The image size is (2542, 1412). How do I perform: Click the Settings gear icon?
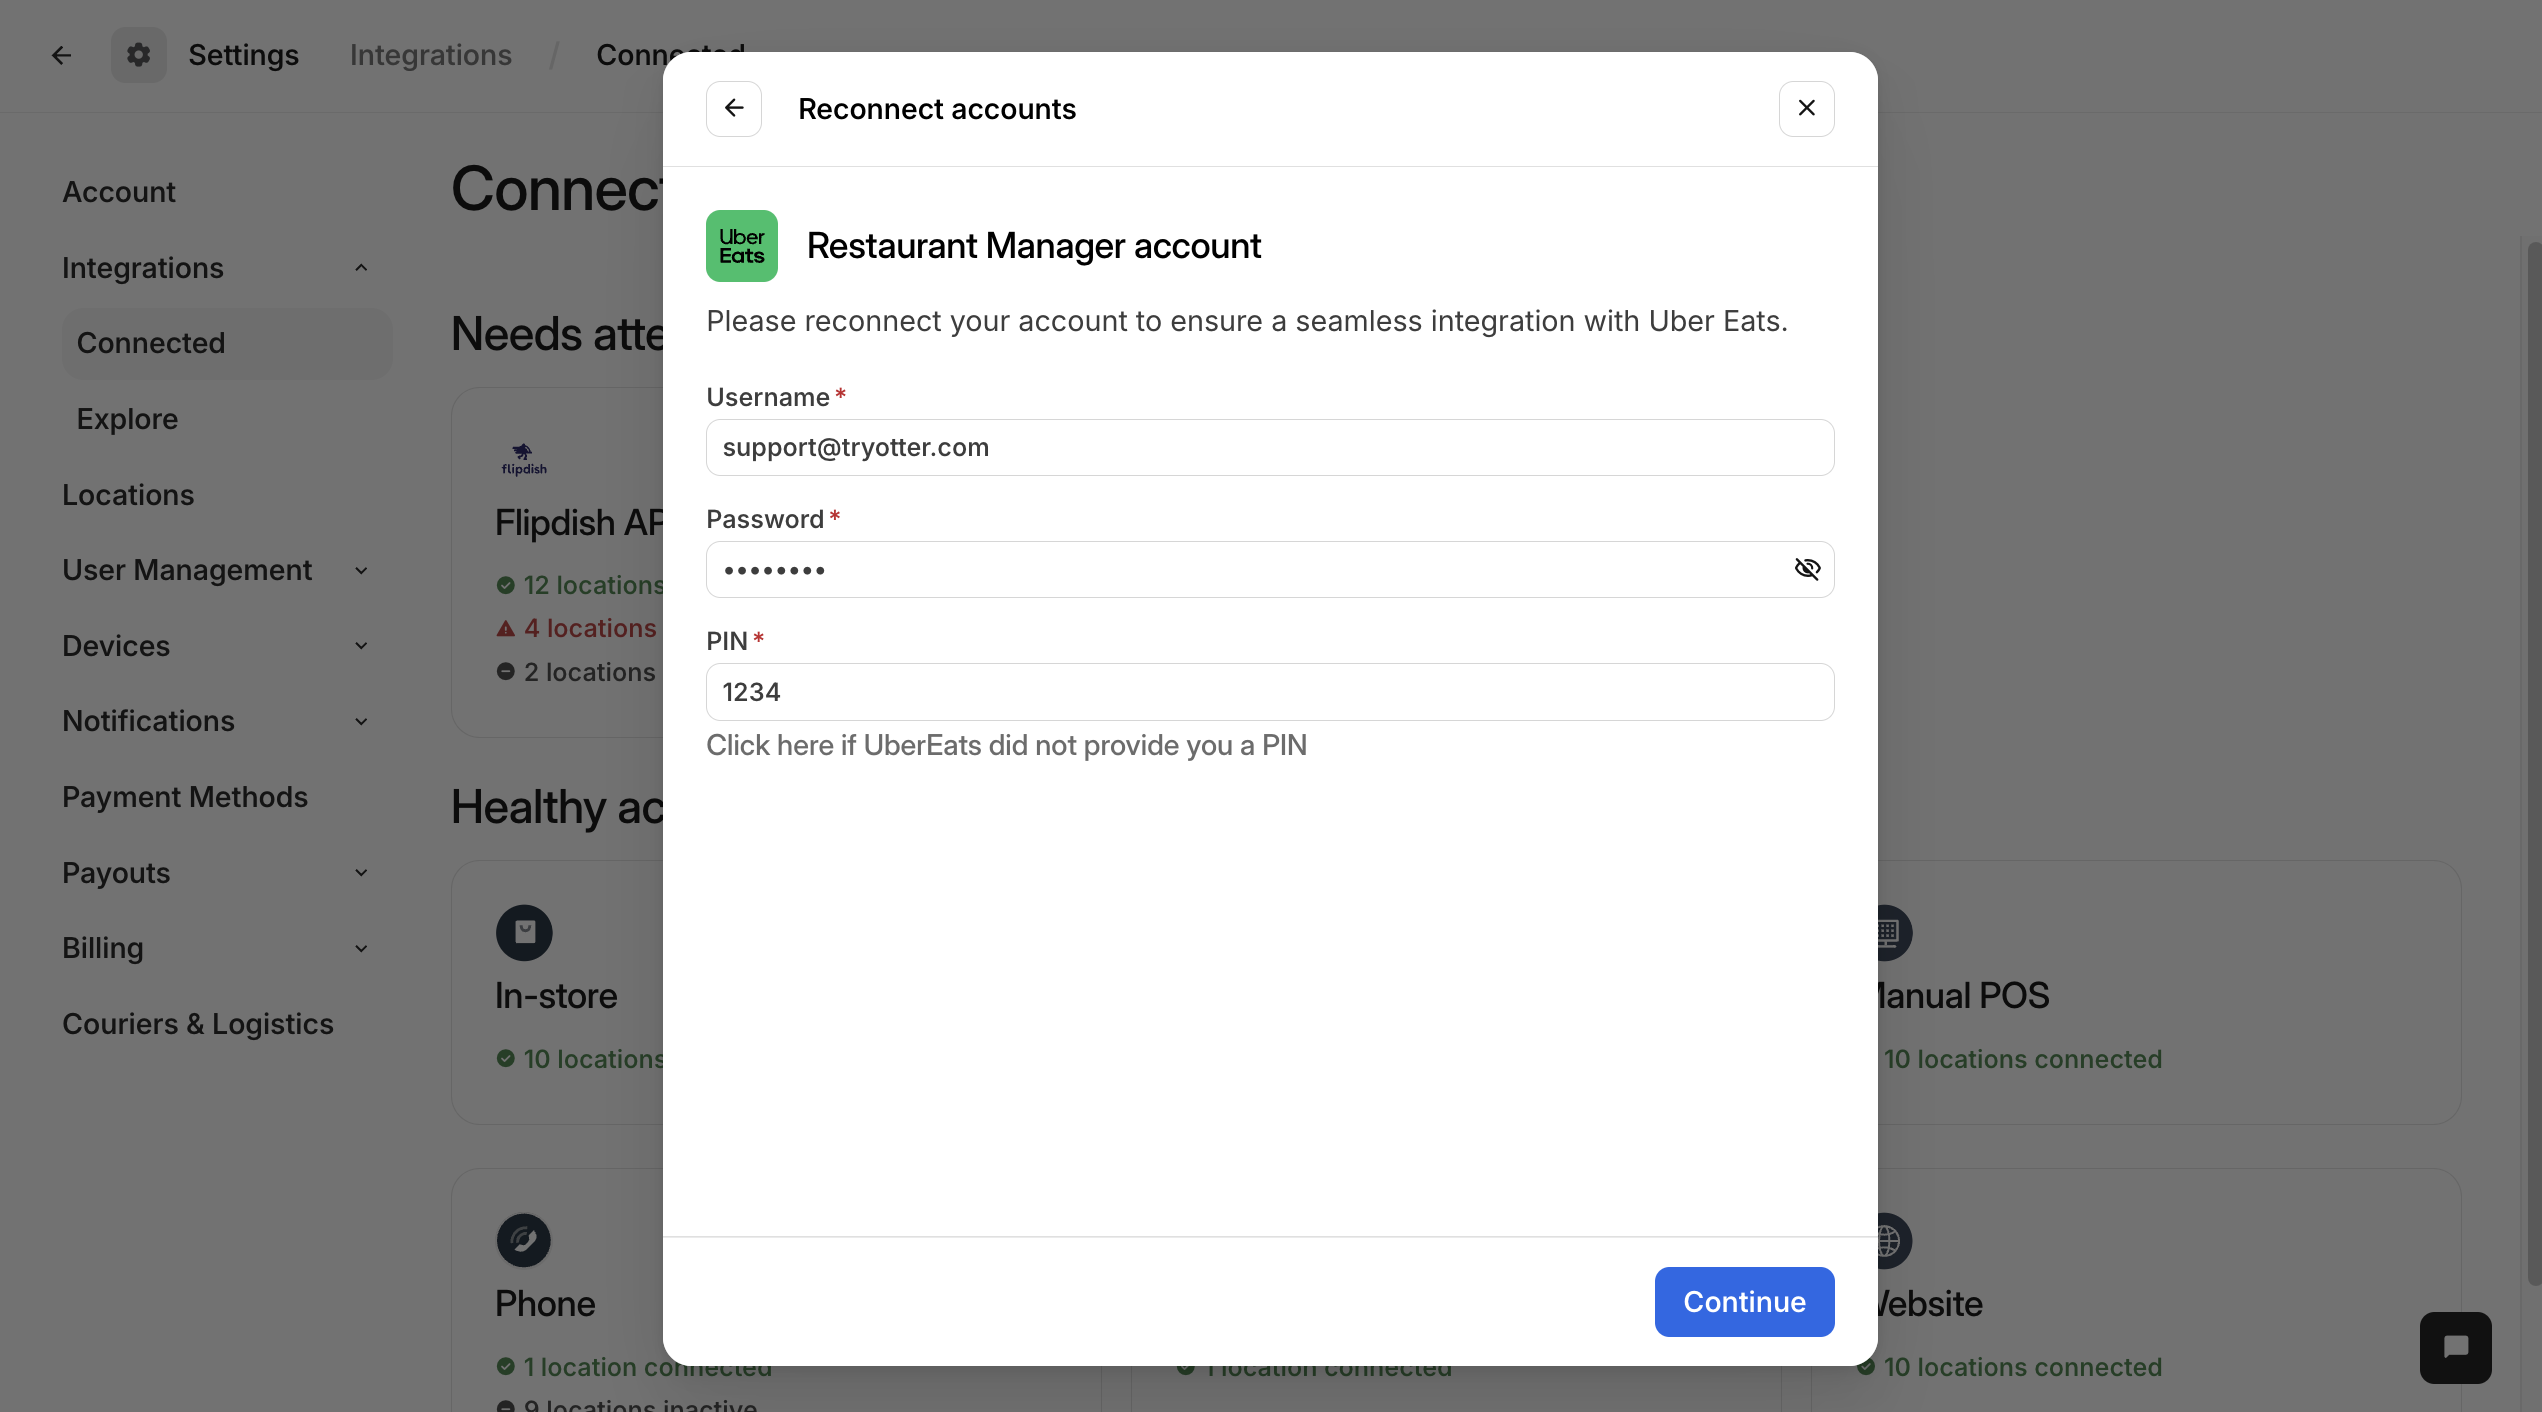[138, 55]
